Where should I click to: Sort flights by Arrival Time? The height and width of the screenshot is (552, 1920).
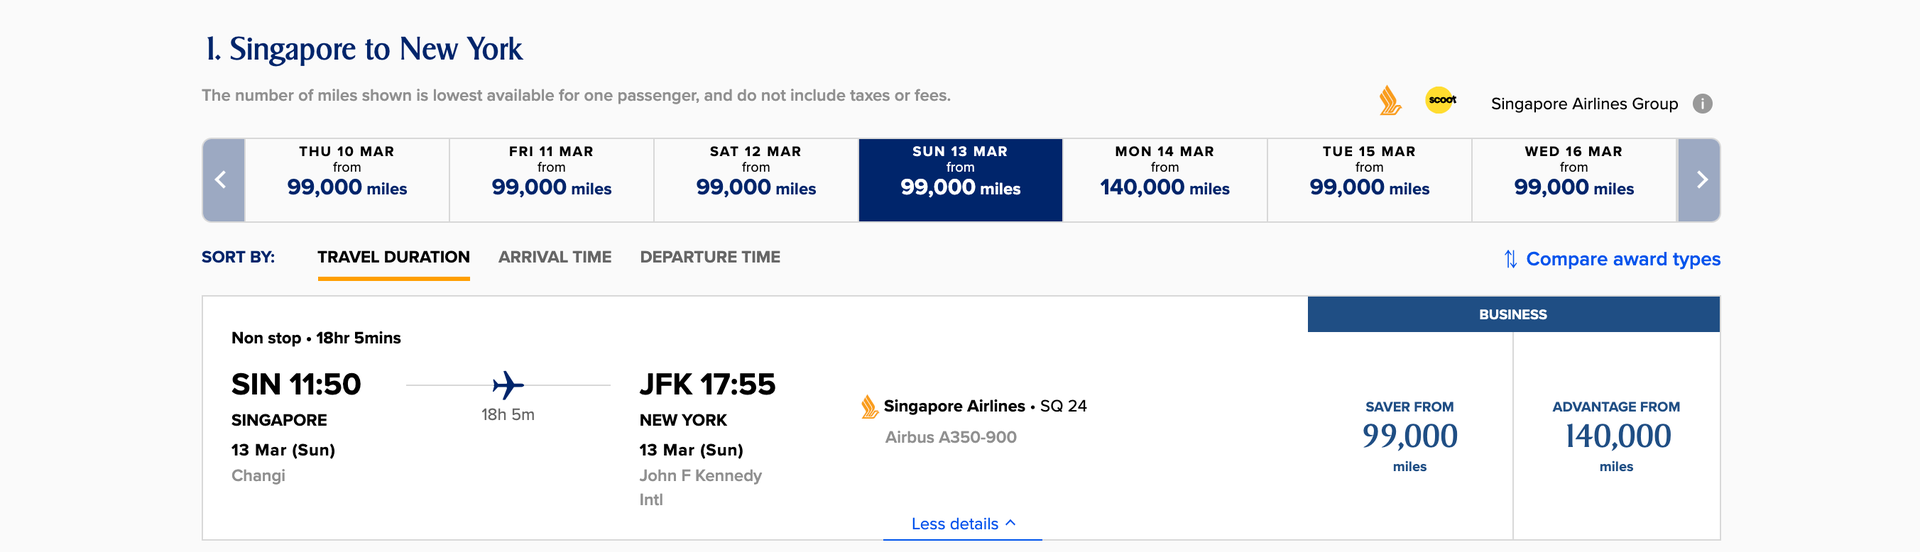coord(555,257)
